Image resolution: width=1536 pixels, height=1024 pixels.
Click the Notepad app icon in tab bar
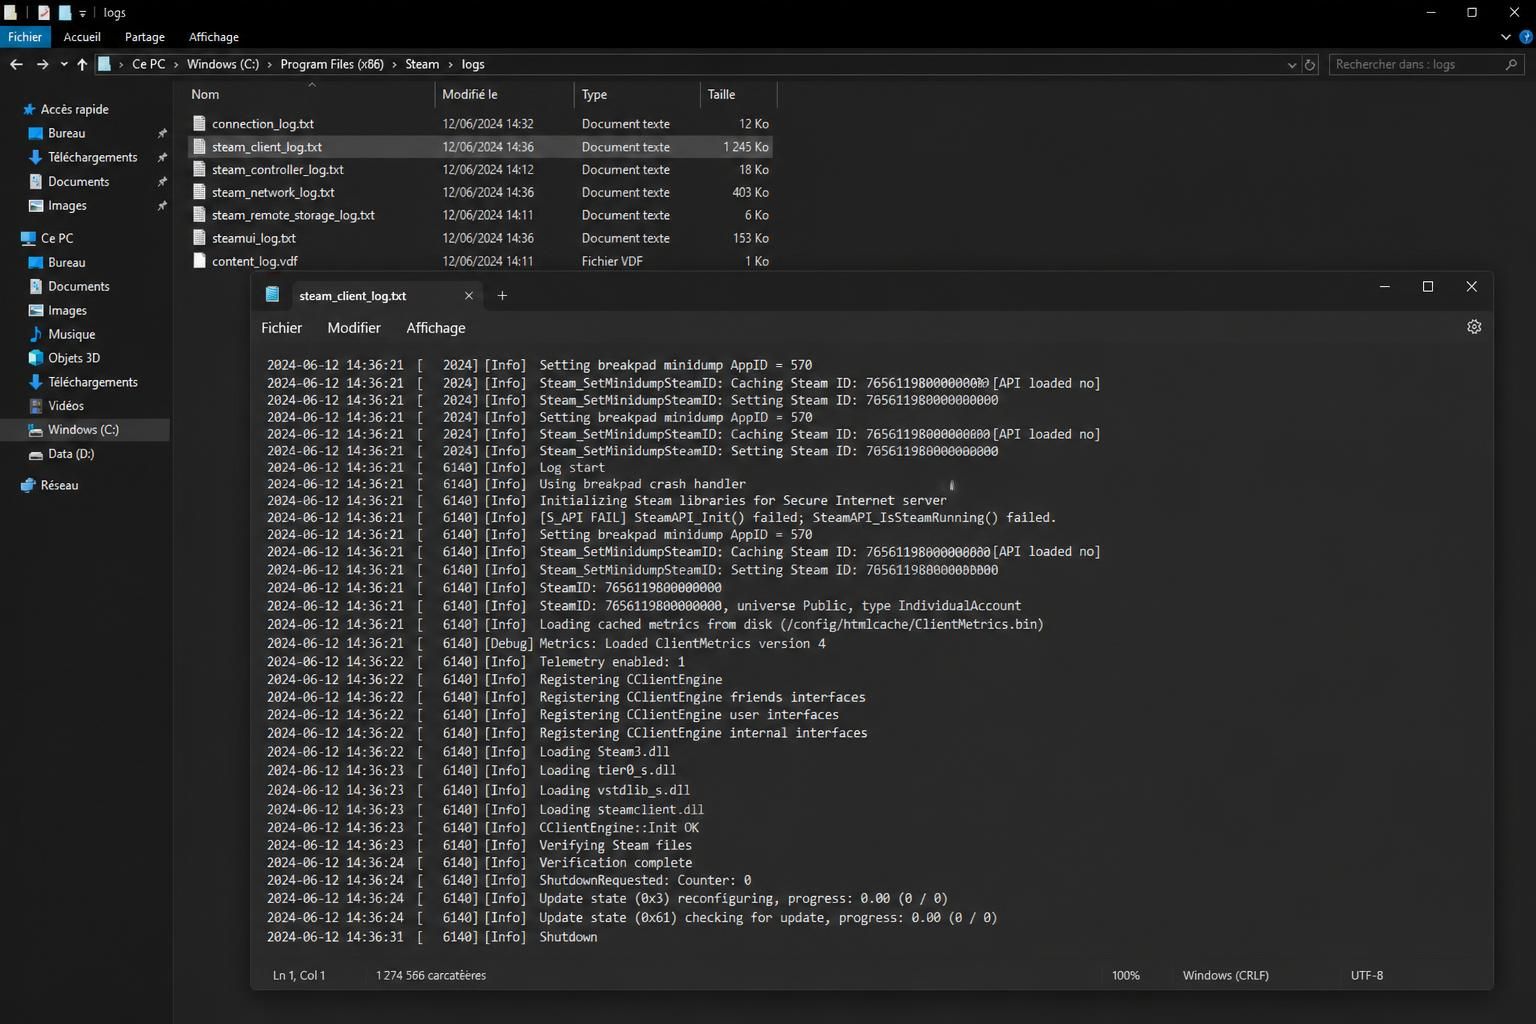tap(272, 295)
